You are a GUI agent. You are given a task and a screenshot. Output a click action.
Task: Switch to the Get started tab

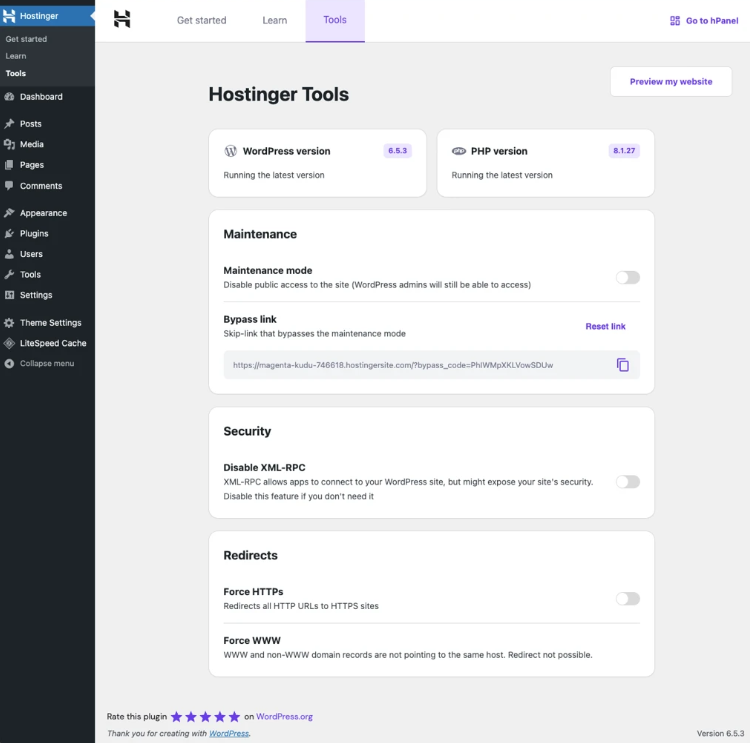pos(201,20)
